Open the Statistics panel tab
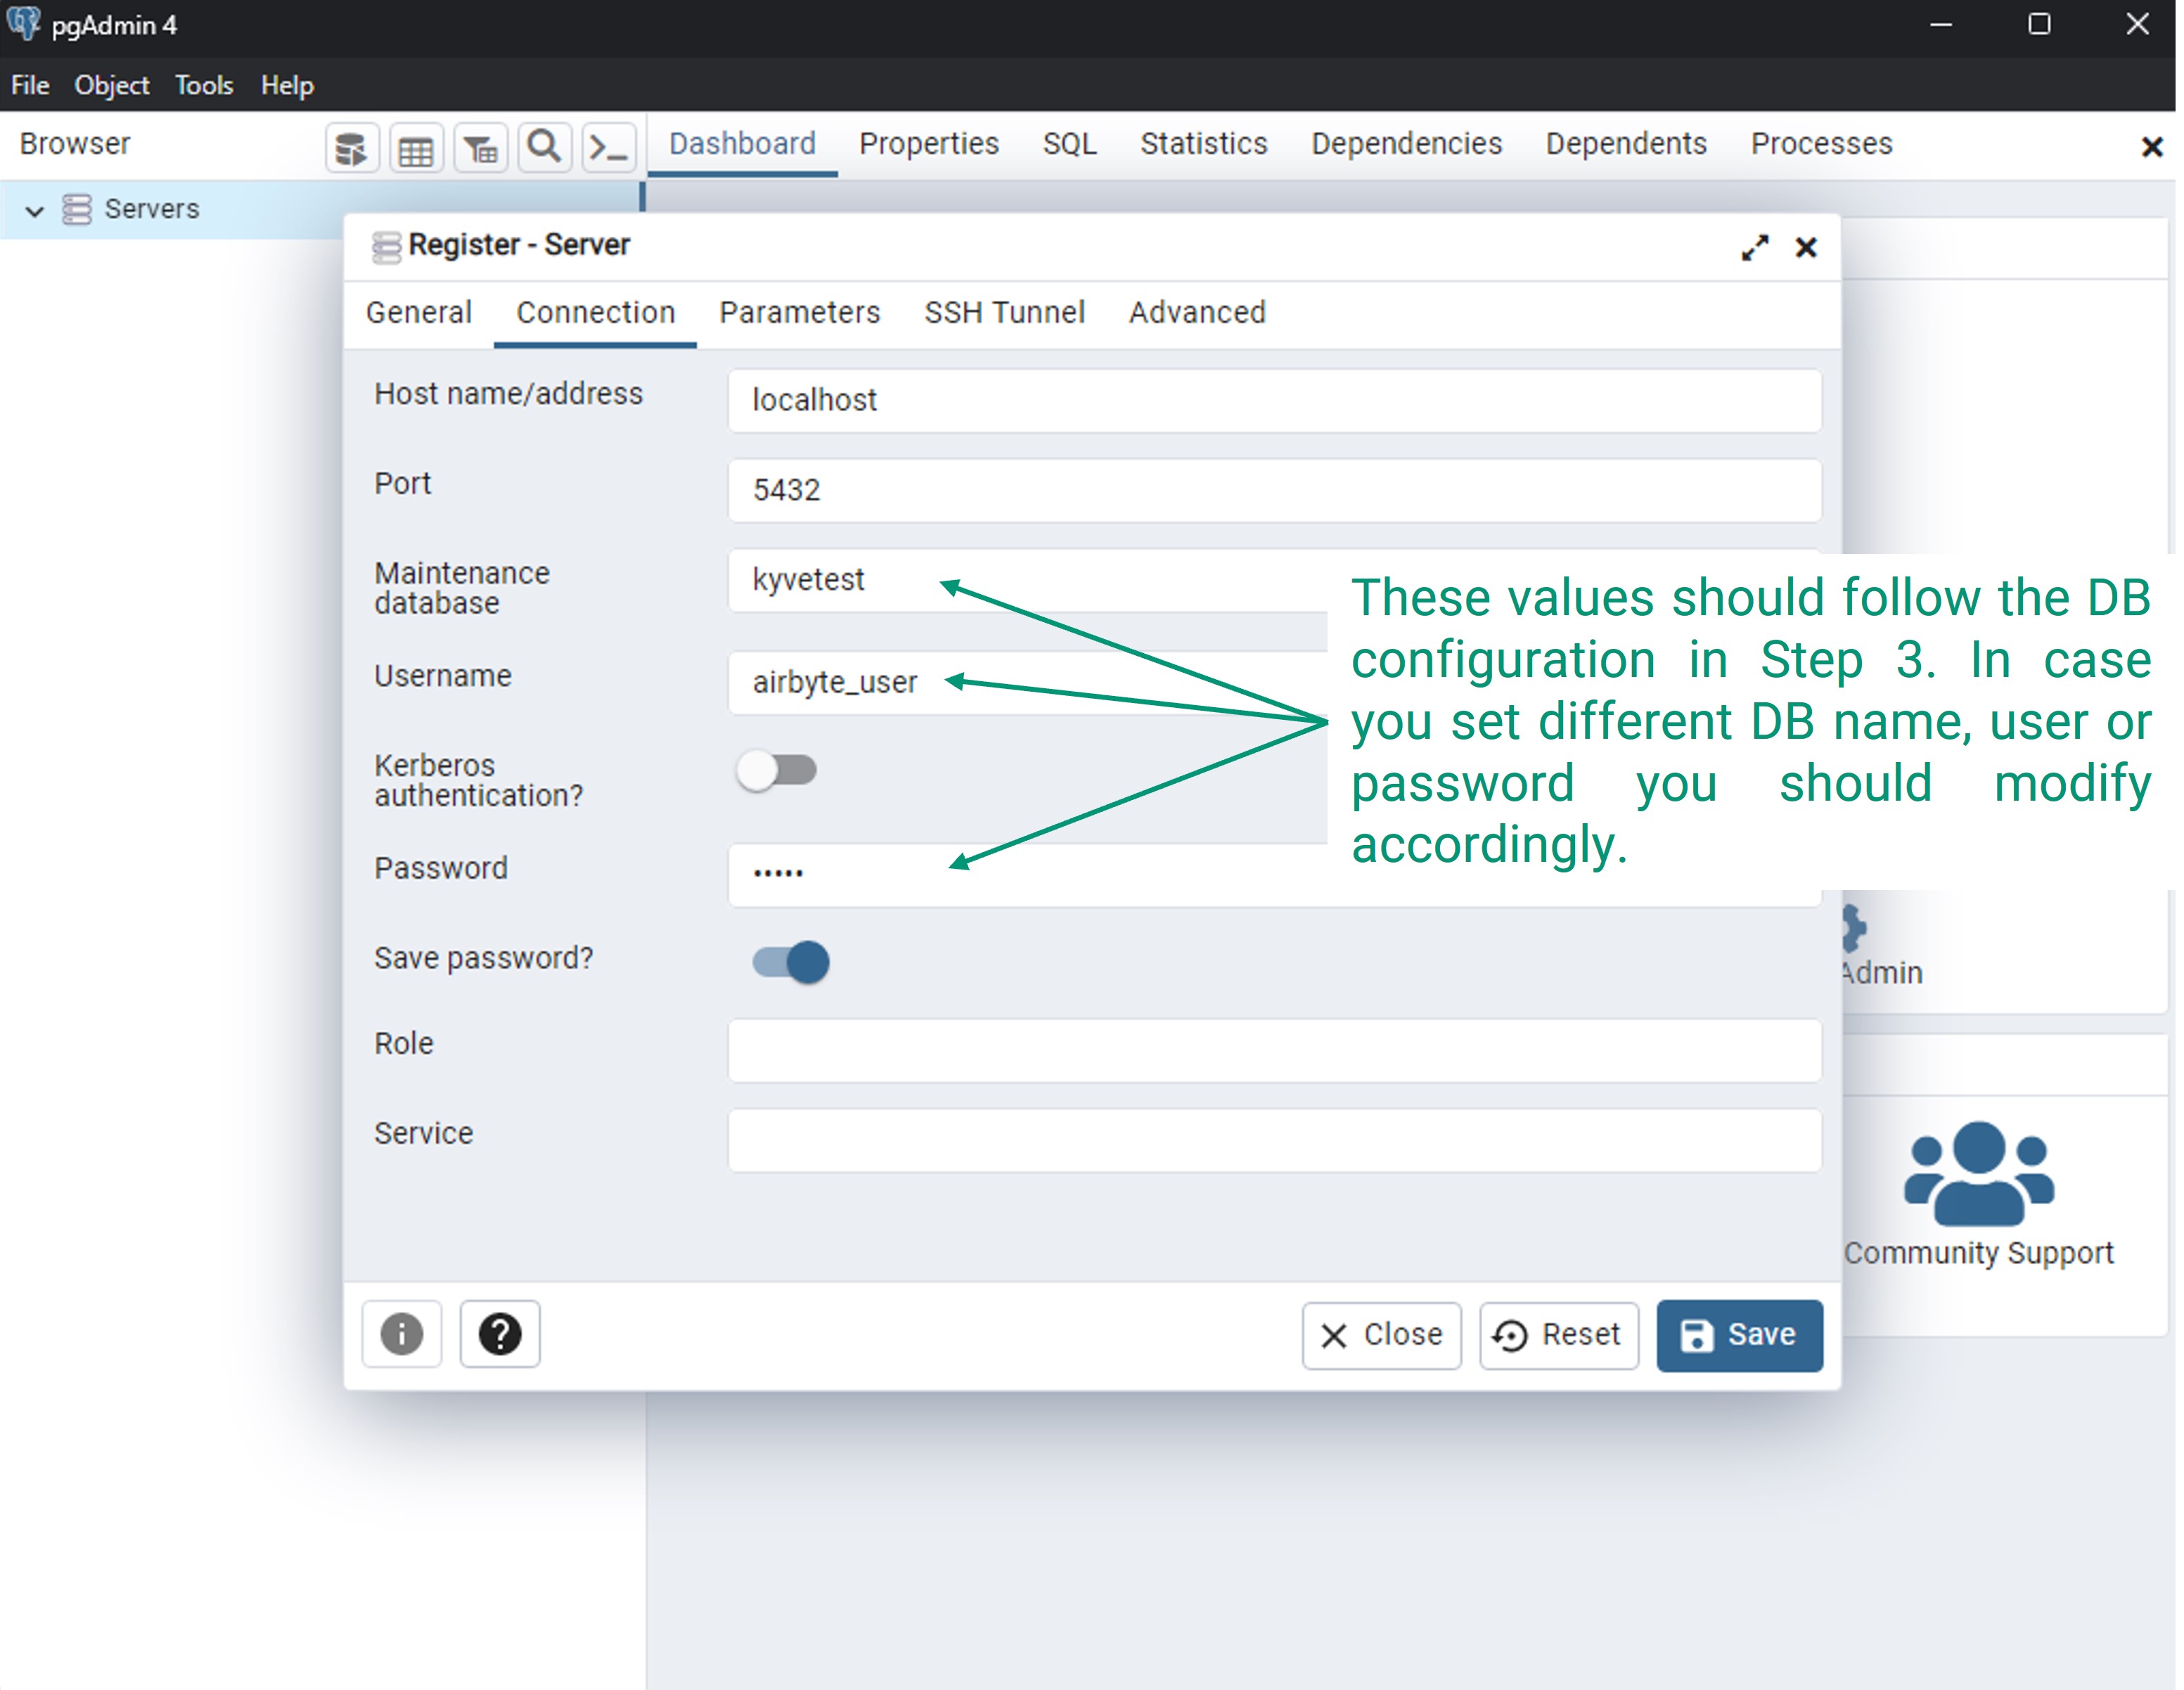This screenshot has height=1690, width=2184. [x=1204, y=144]
